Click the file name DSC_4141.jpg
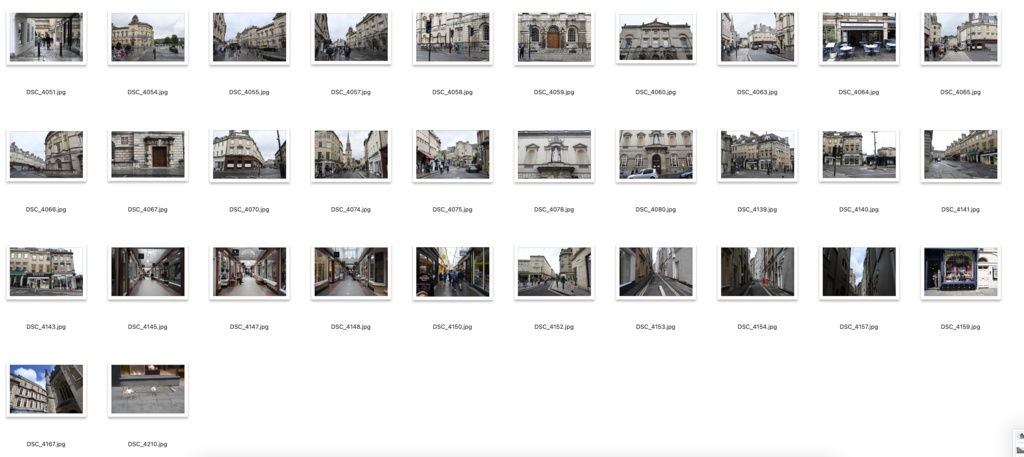Viewport: 1024px width, 457px height. tap(961, 210)
